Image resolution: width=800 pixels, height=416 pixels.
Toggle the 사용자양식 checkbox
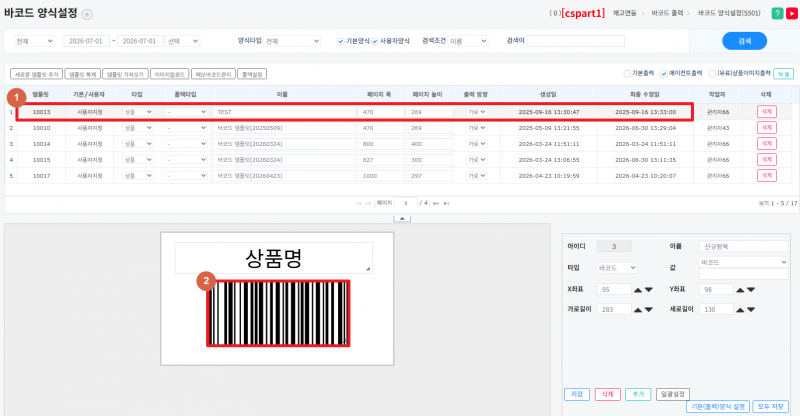[x=375, y=41]
